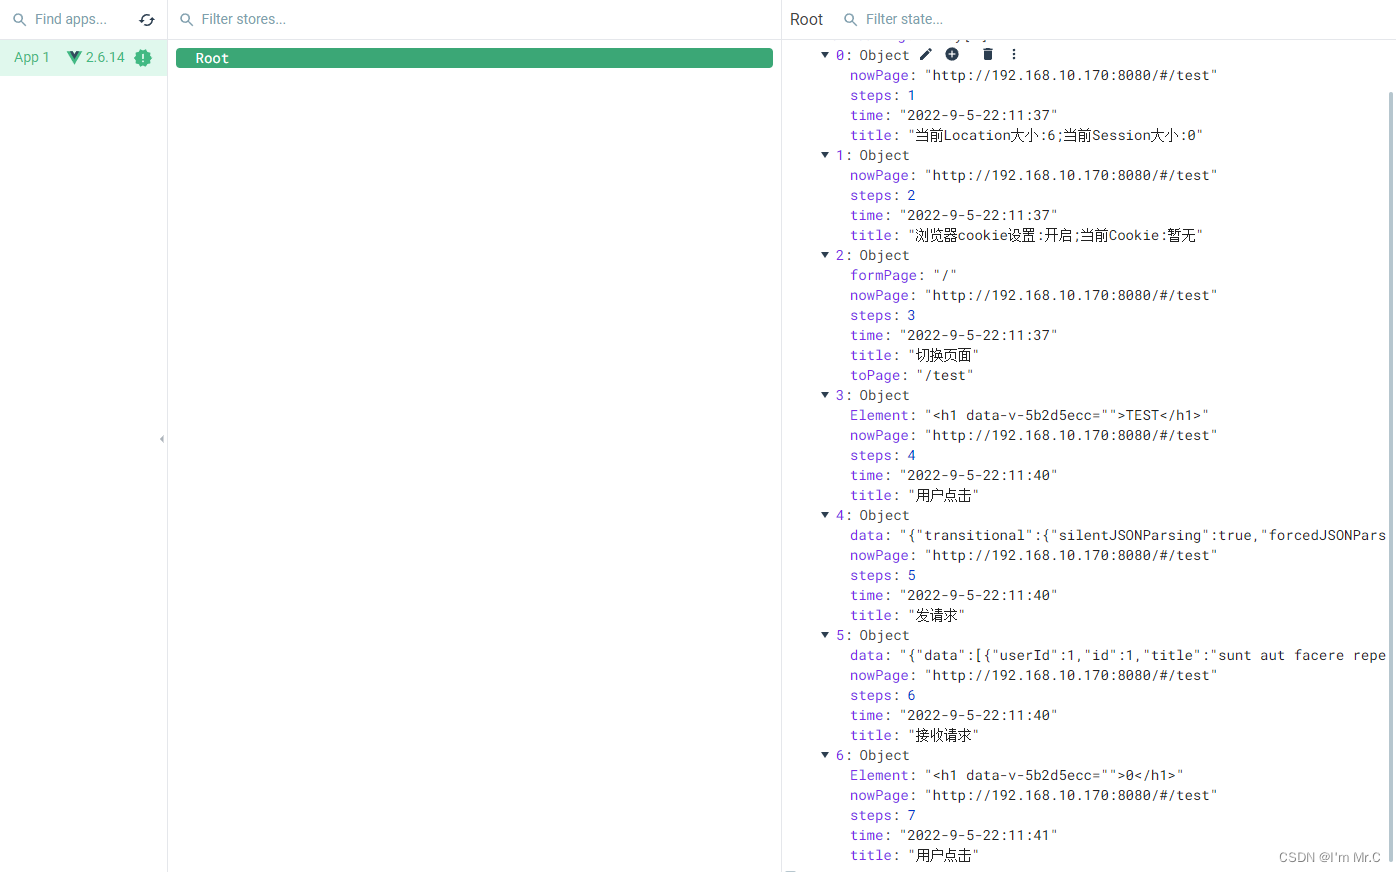Screen dimensions: 1396x872
Task: Click the data value starting with "transitional"
Action: tap(1142, 535)
